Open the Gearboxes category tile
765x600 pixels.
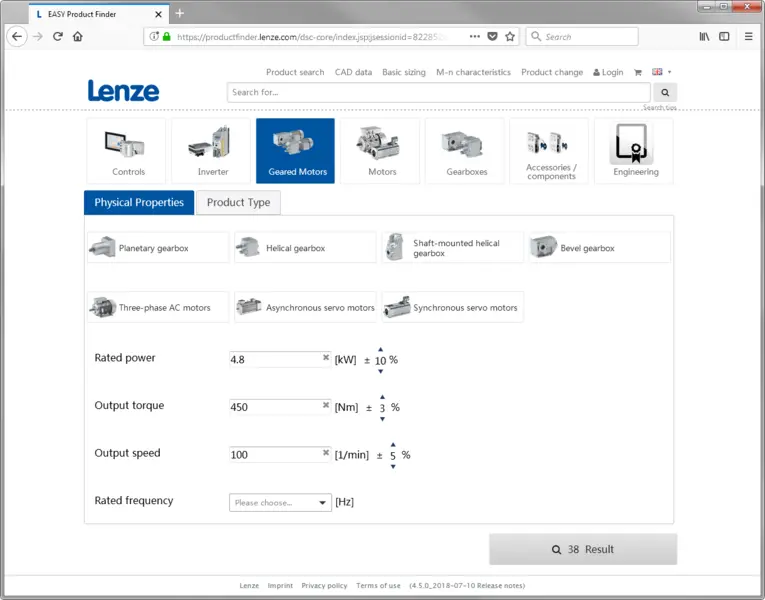[466, 151]
